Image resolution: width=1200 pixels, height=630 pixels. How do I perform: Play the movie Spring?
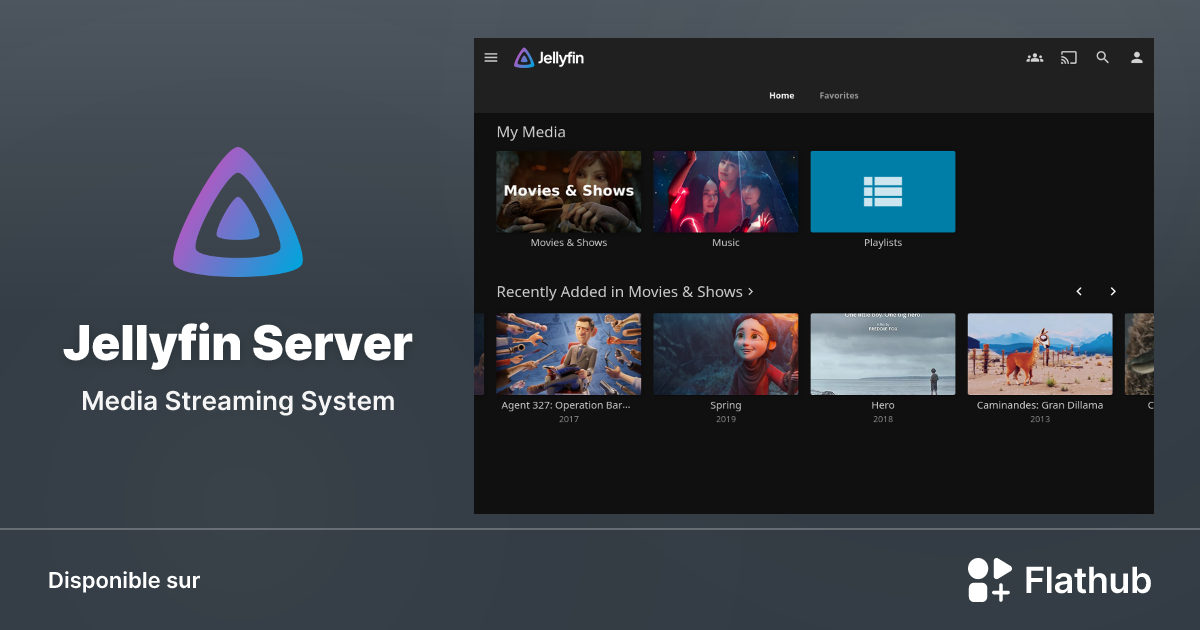pyautogui.click(x=725, y=353)
